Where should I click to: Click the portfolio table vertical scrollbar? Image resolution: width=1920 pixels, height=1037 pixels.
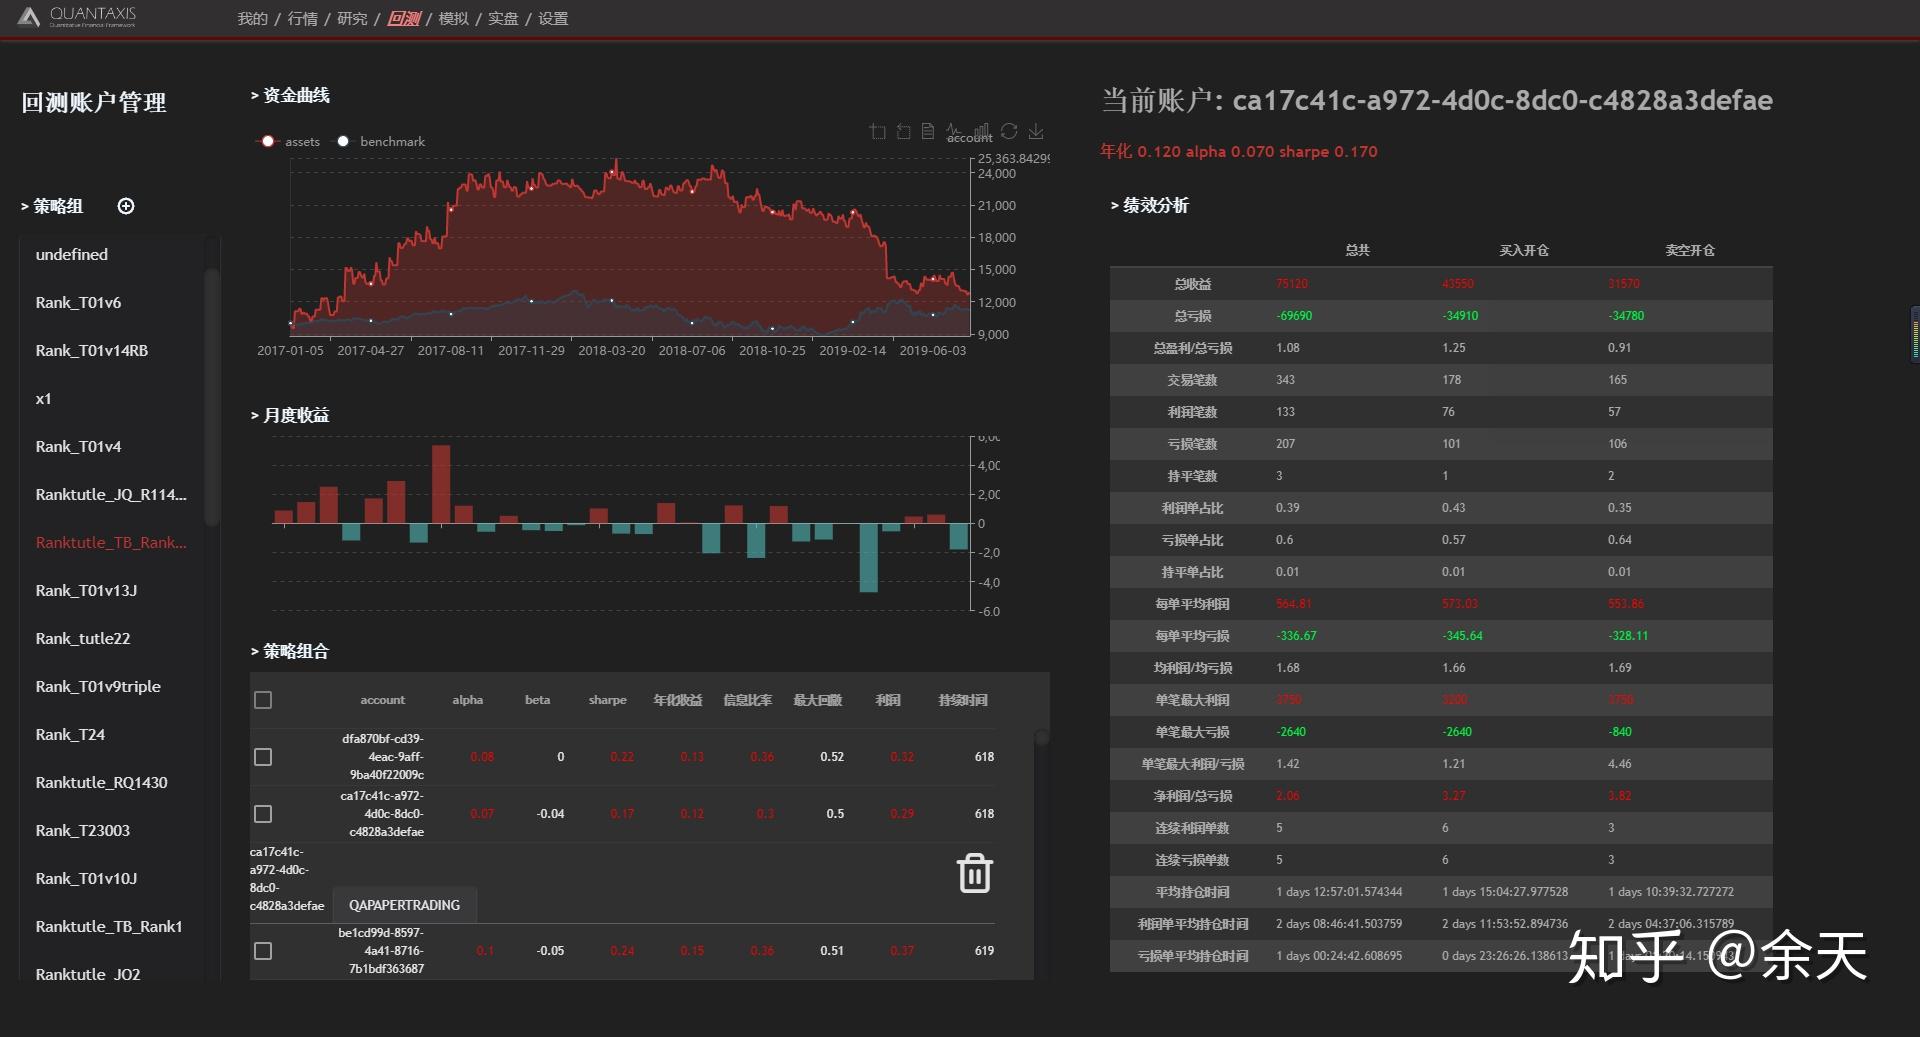(1041, 738)
